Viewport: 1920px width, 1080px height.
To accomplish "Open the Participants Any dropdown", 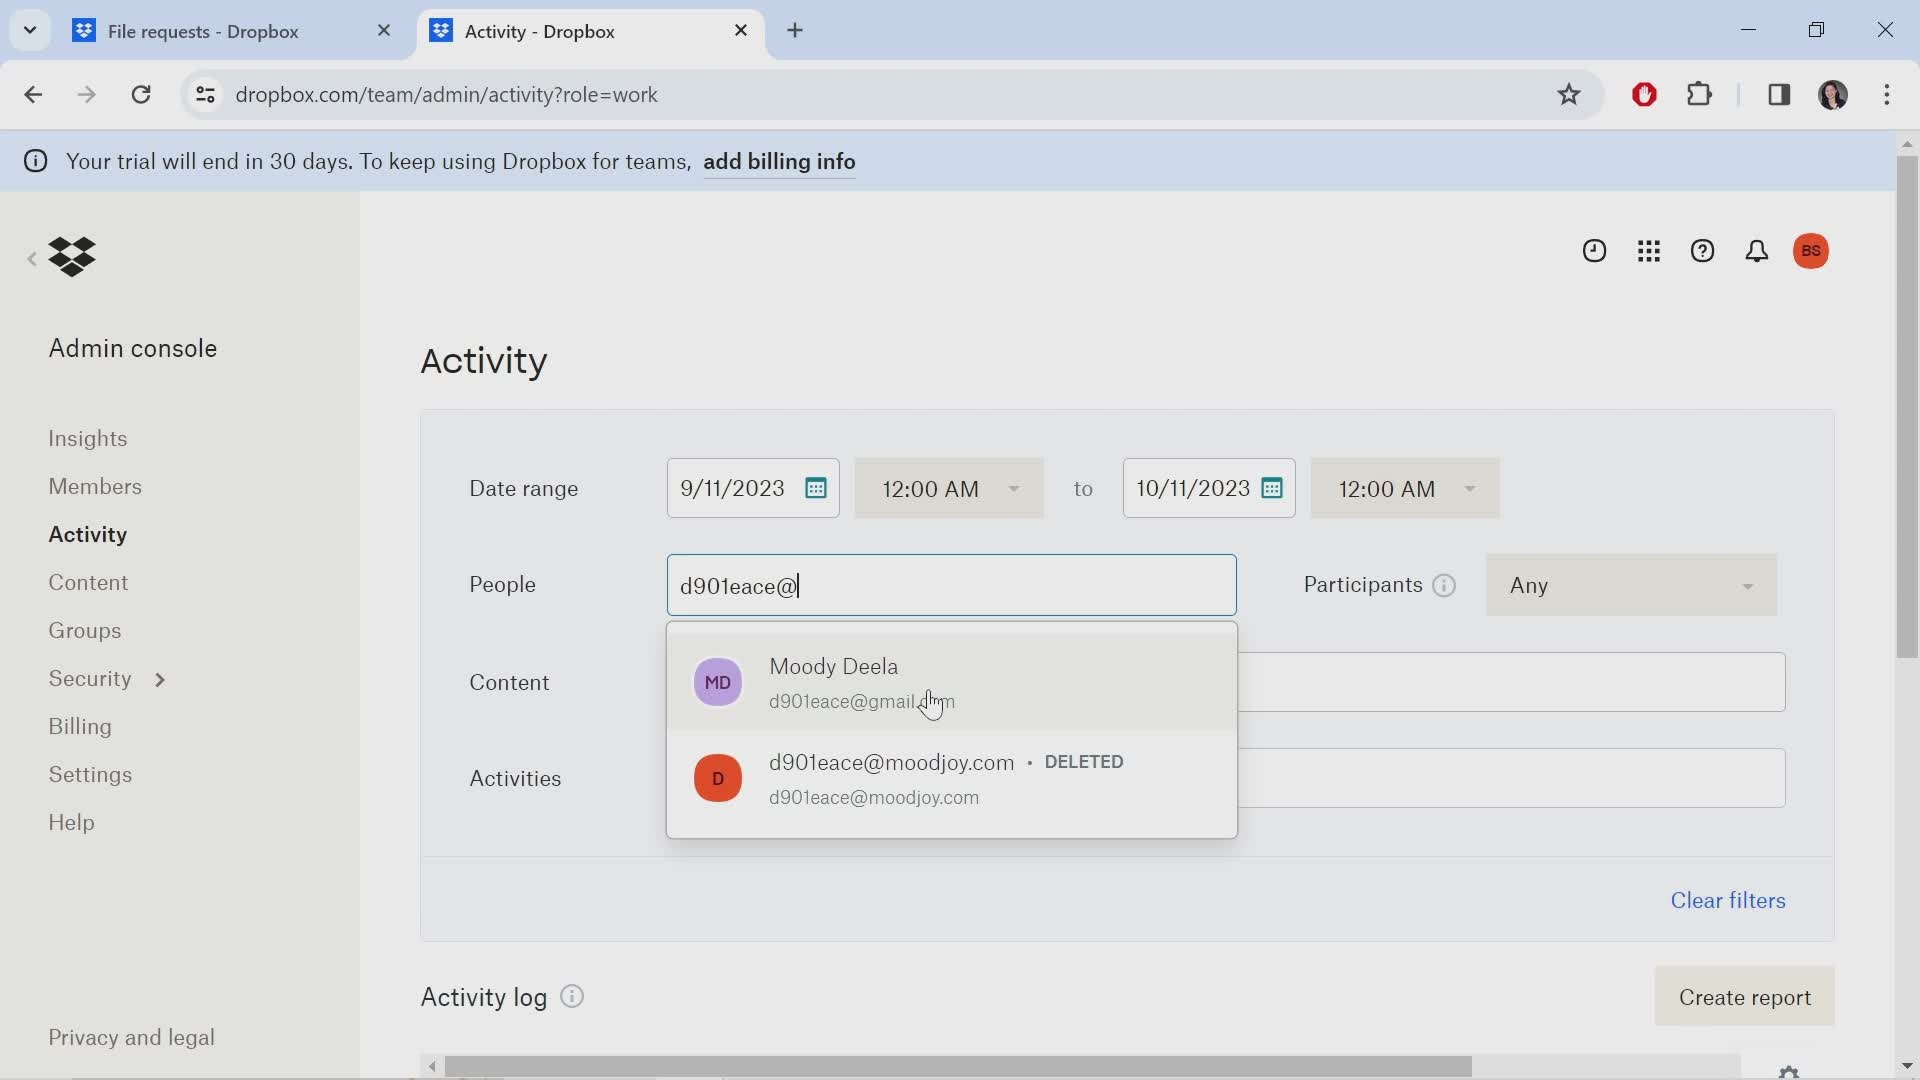I will pos(1631,585).
